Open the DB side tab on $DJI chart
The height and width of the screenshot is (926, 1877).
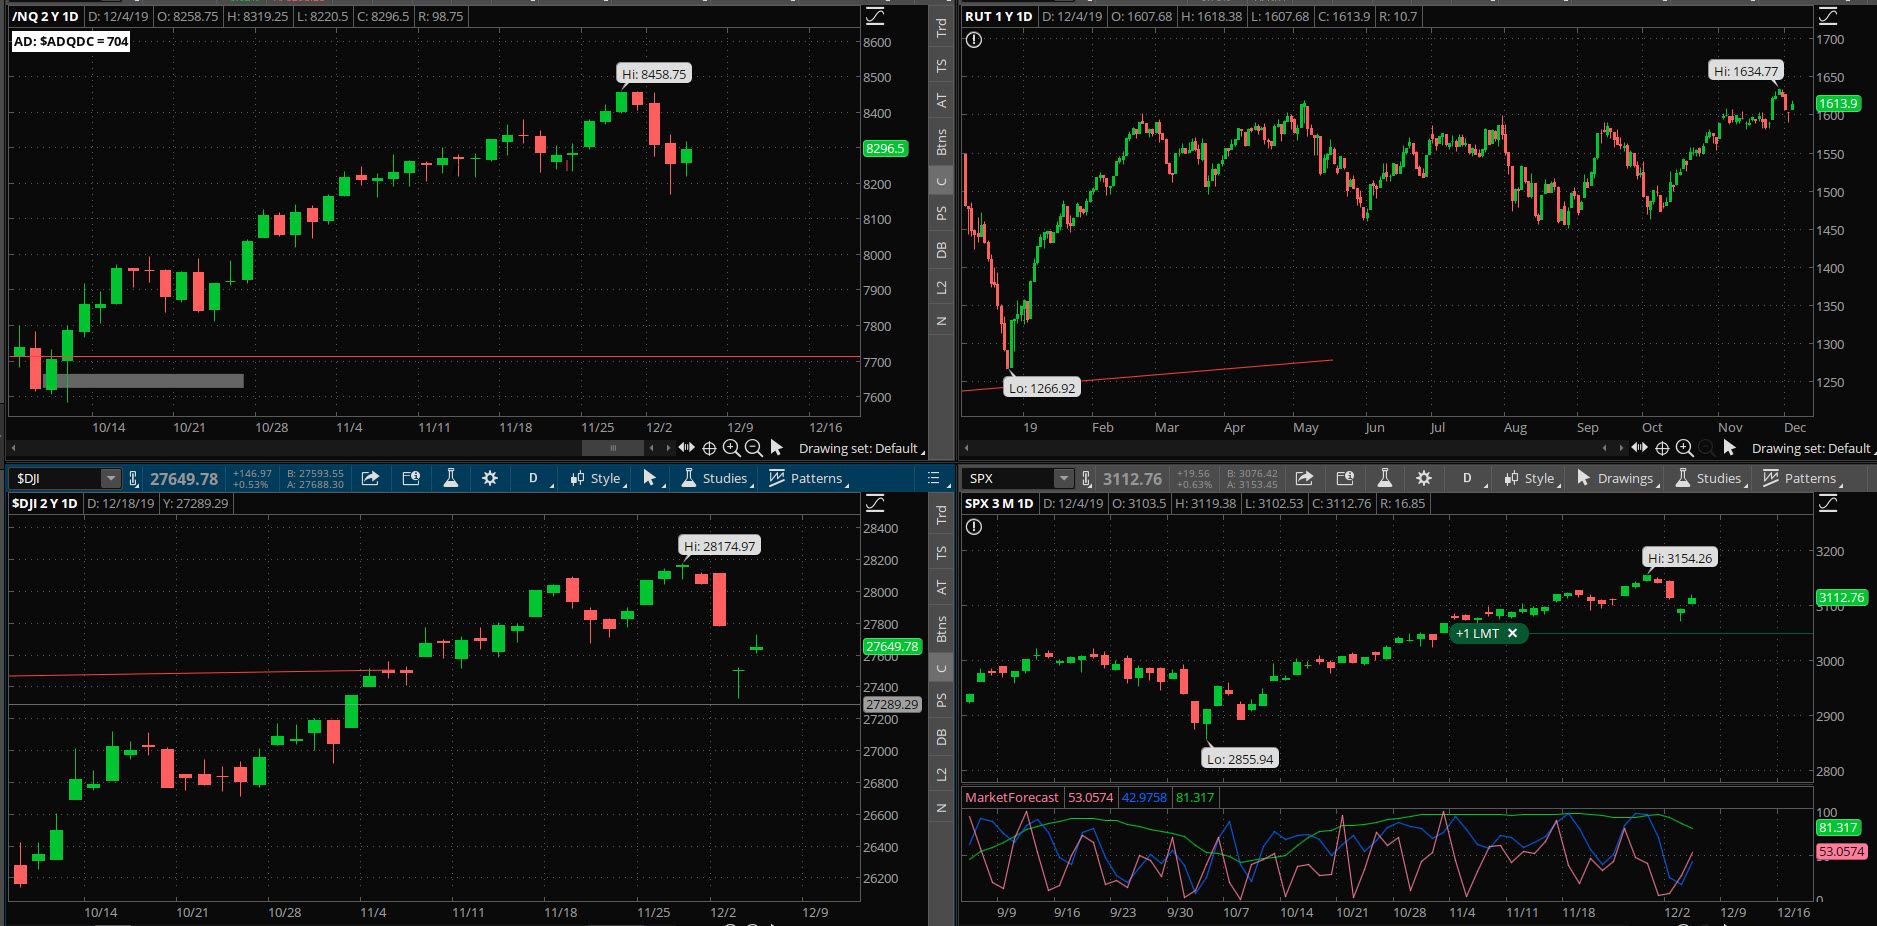click(941, 737)
